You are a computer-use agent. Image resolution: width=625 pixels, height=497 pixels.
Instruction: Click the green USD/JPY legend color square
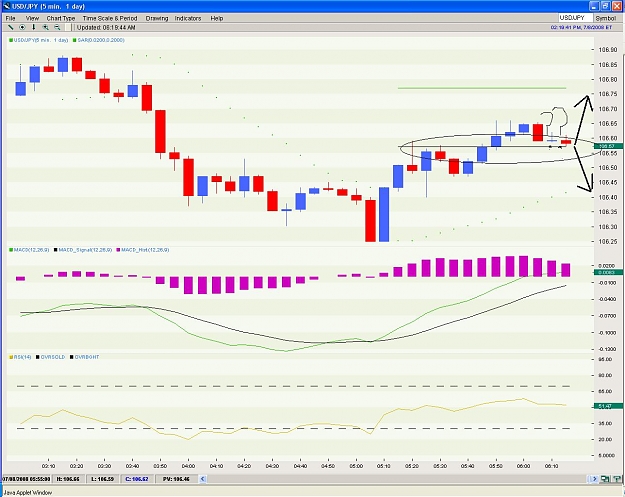[x=11, y=40]
